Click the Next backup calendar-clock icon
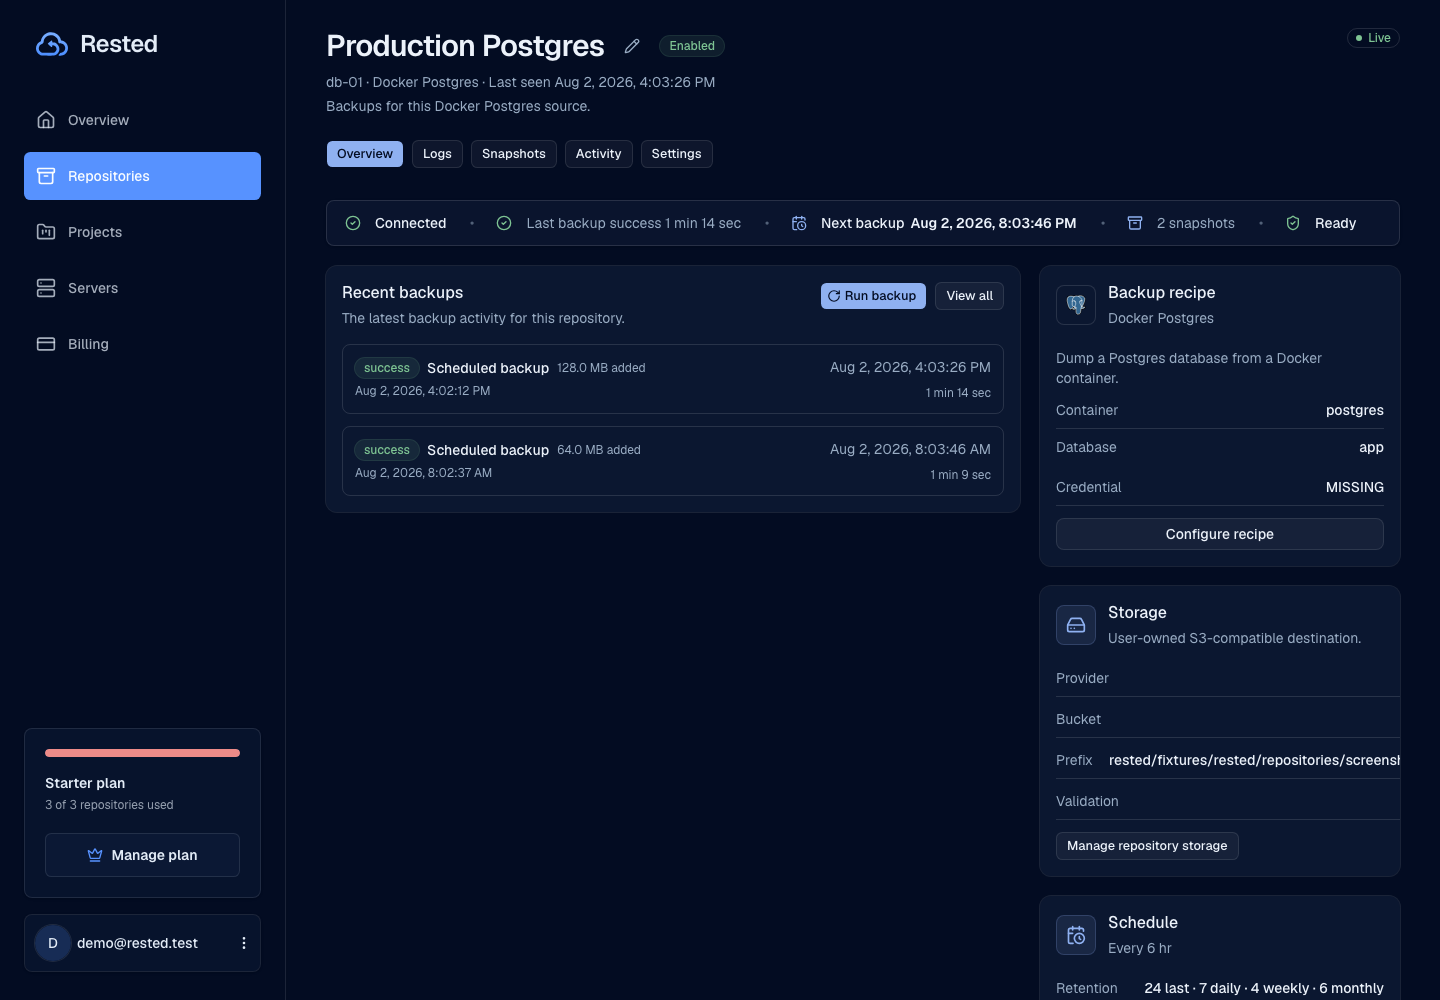This screenshot has width=1440, height=1000. [x=799, y=223]
